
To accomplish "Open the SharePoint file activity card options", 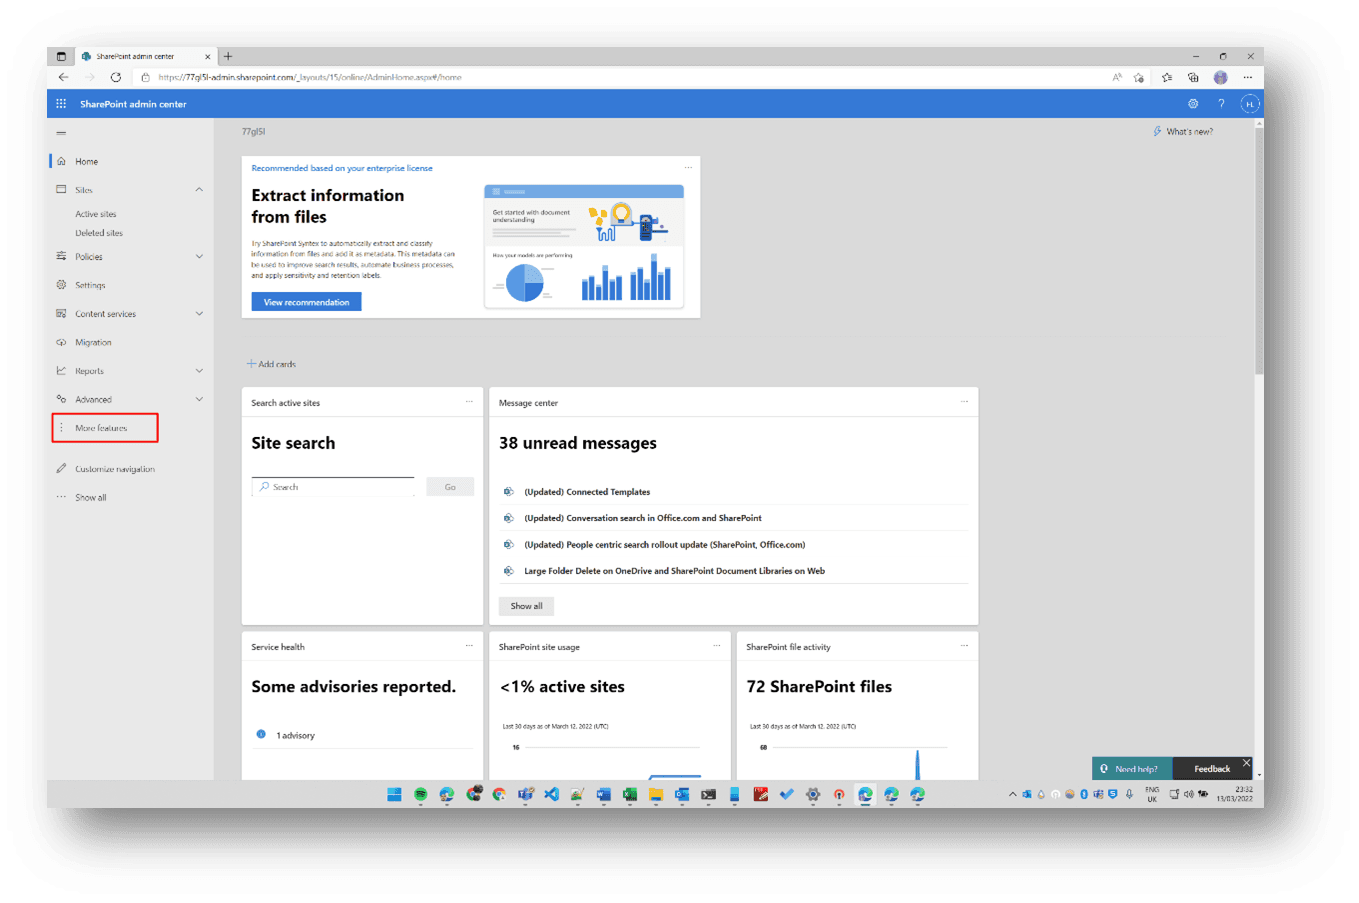I will (964, 646).
